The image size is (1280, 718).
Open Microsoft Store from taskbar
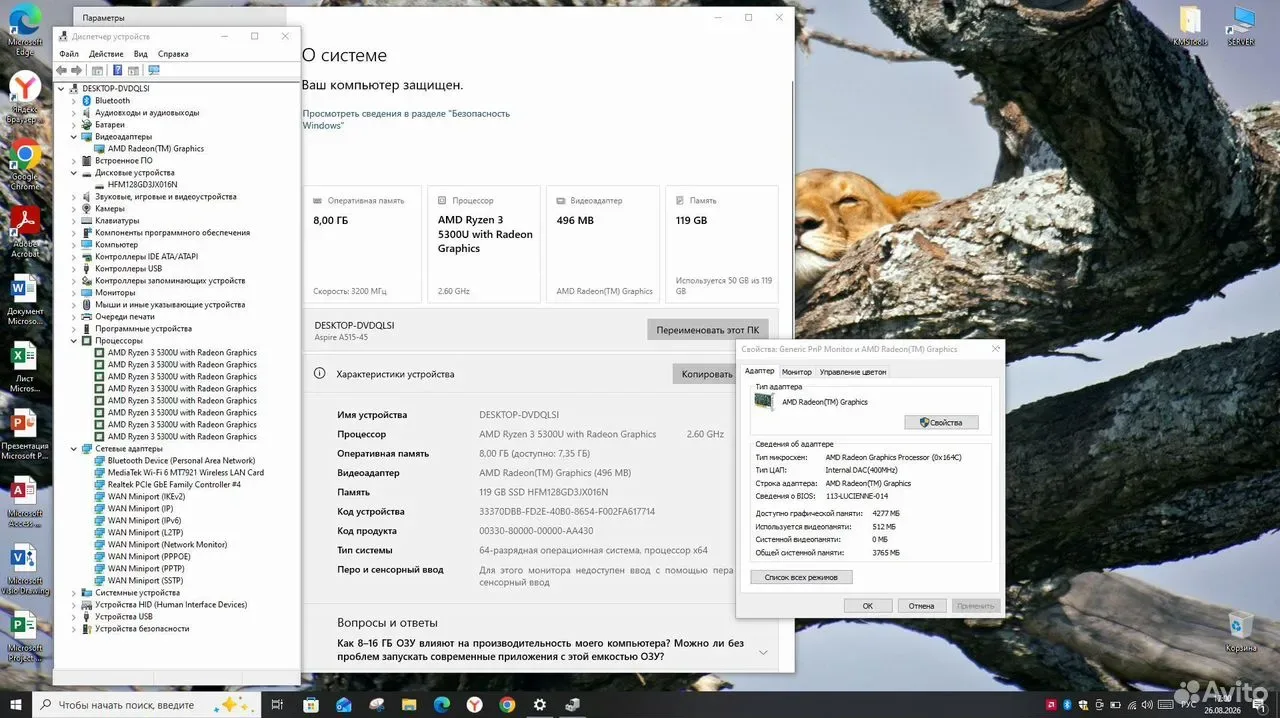pos(311,704)
